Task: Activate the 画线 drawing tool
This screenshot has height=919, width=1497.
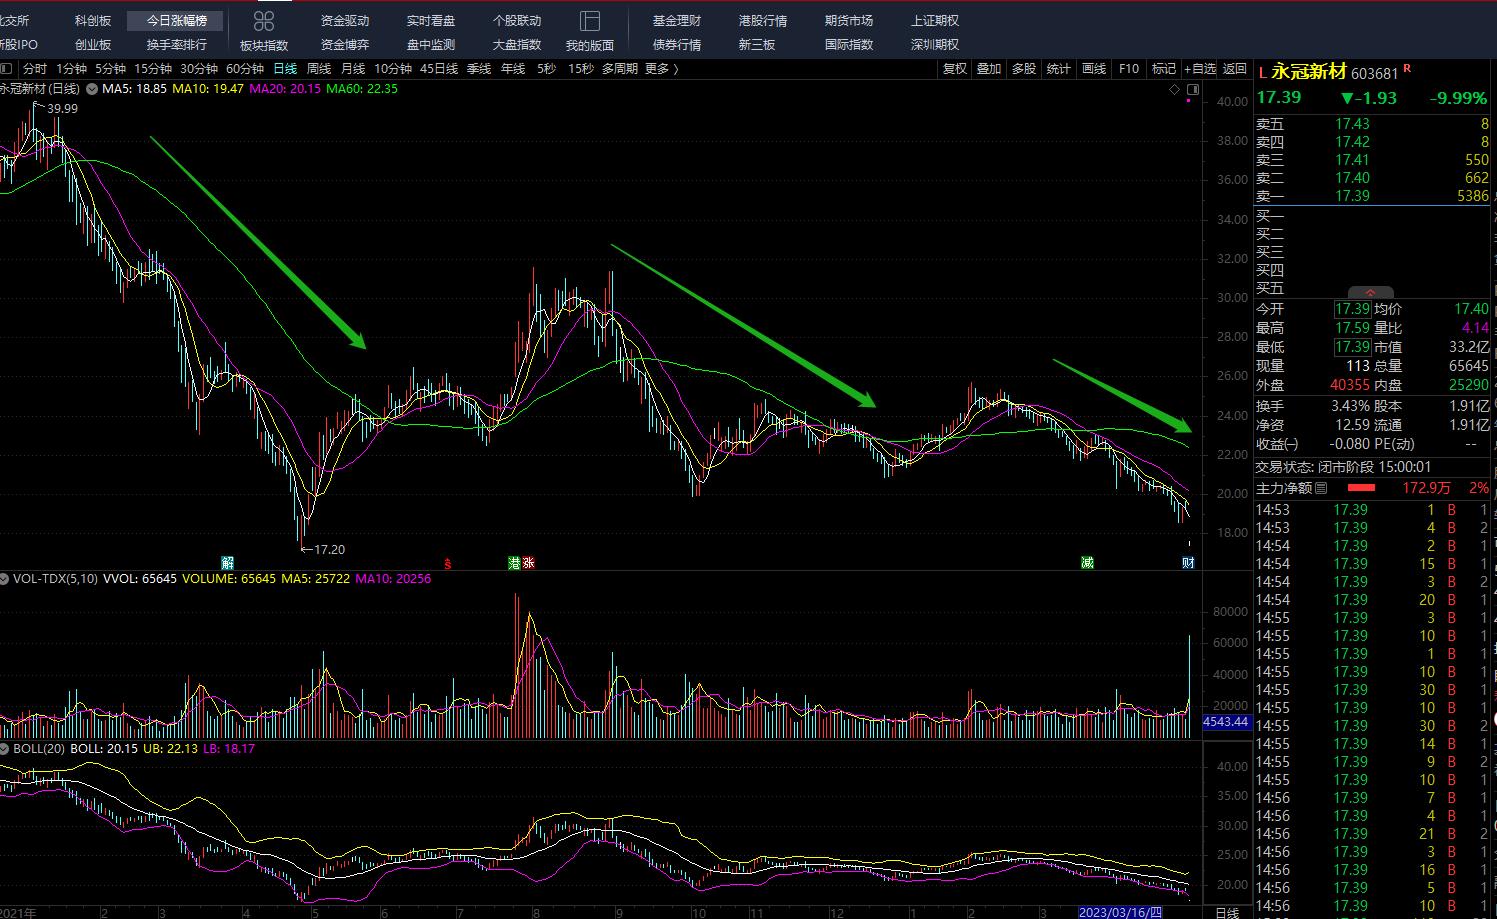Action: tap(1094, 69)
